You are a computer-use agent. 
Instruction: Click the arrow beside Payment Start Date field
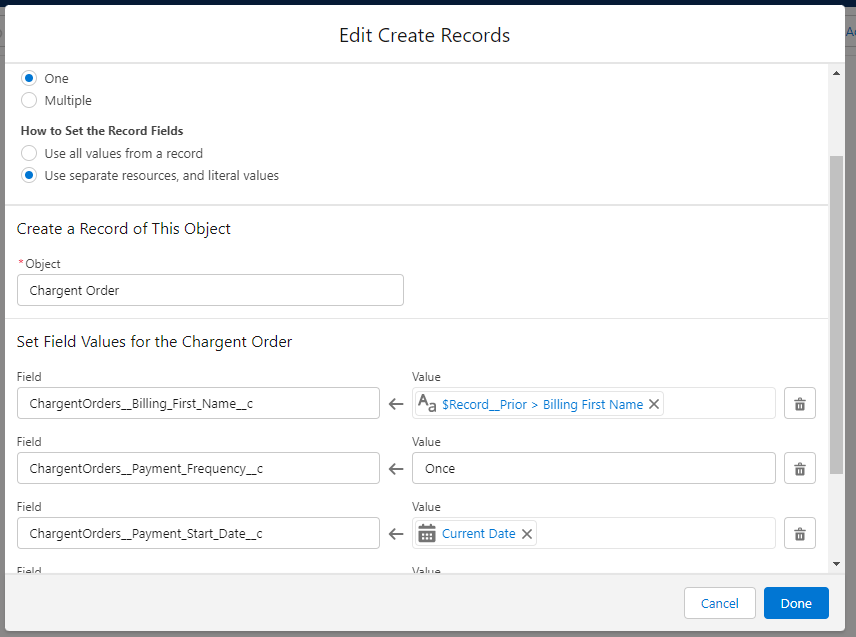395,533
